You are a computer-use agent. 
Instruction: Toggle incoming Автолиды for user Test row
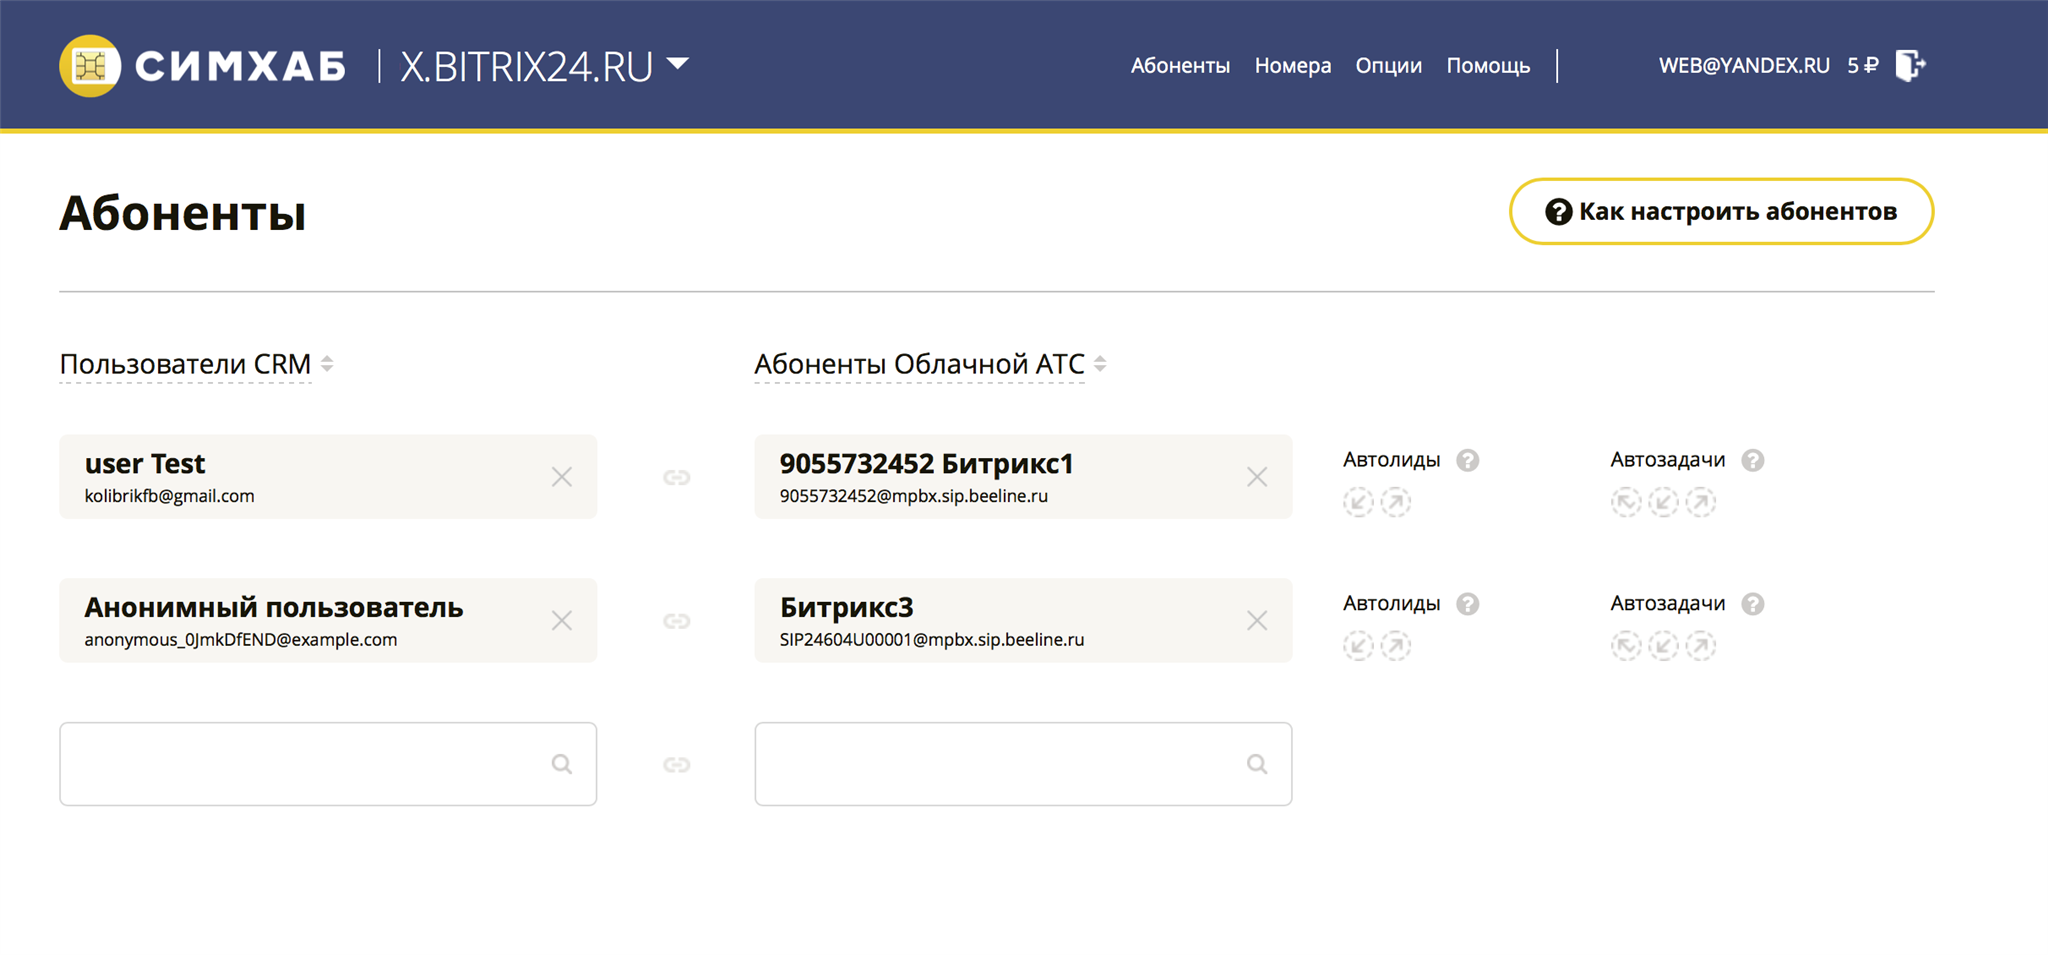click(1358, 502)
